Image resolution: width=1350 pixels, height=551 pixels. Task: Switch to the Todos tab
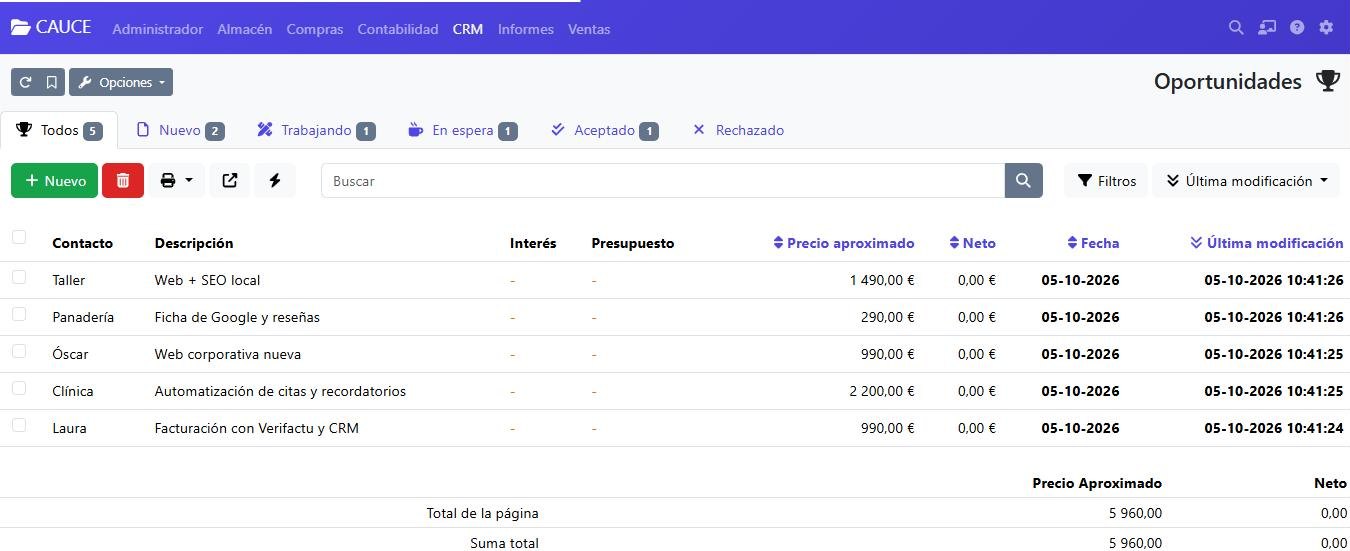[59, 130]
